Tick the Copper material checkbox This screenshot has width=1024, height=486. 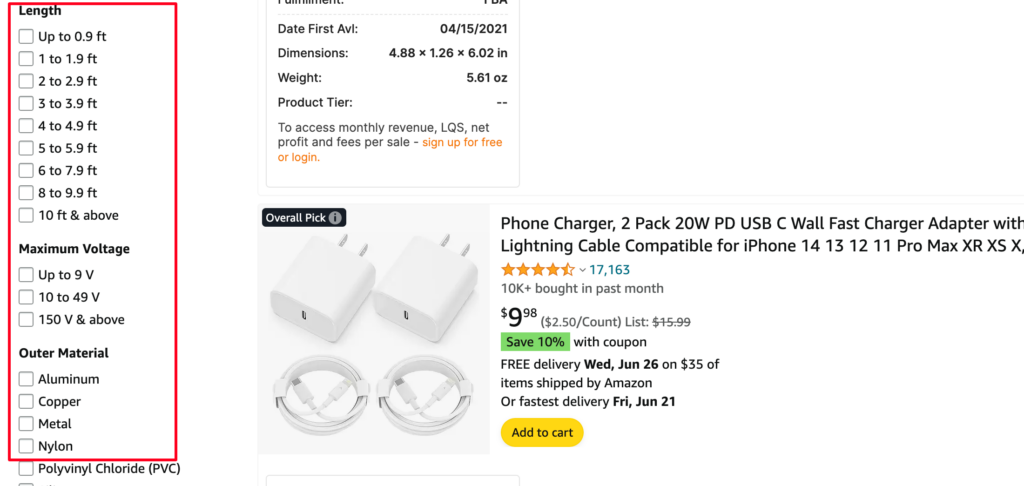pos(26,402)
